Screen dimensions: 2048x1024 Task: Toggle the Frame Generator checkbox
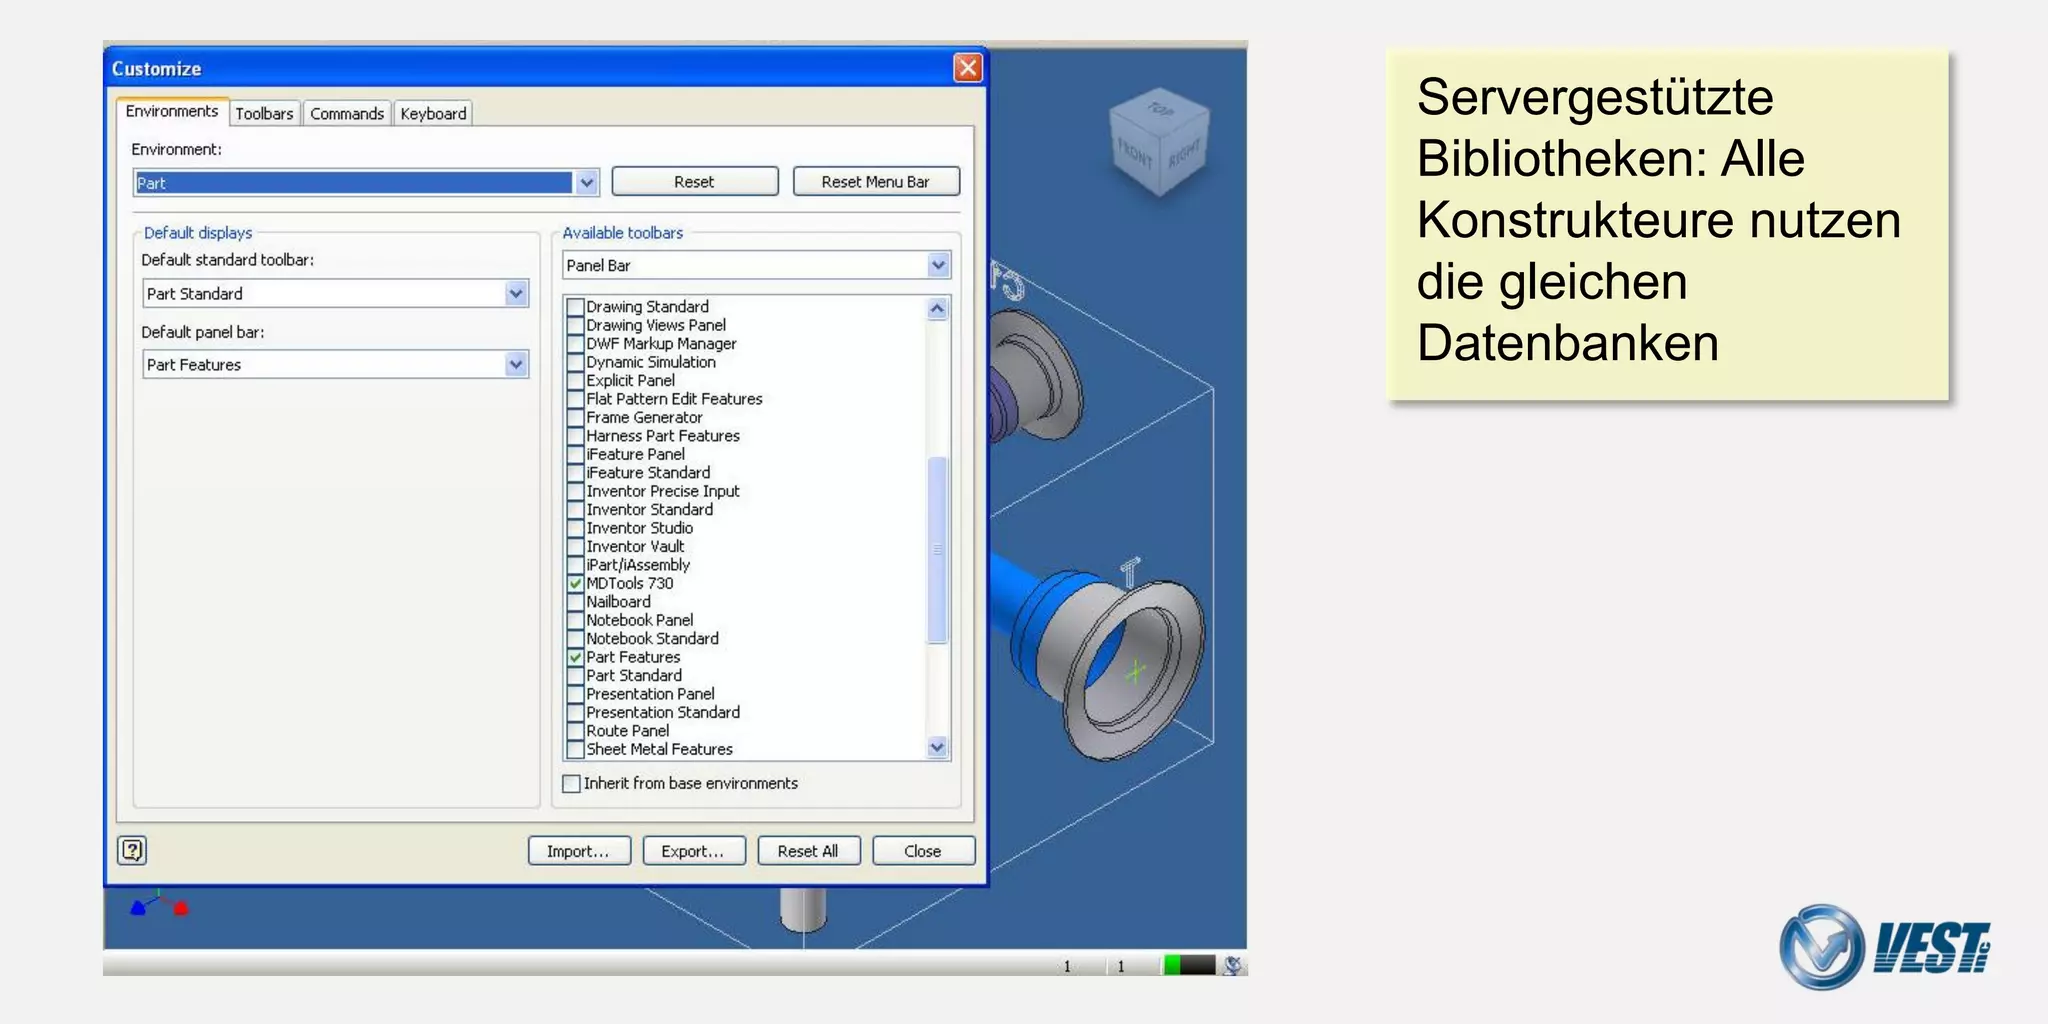pyautogui.click(x=575, y=418)
